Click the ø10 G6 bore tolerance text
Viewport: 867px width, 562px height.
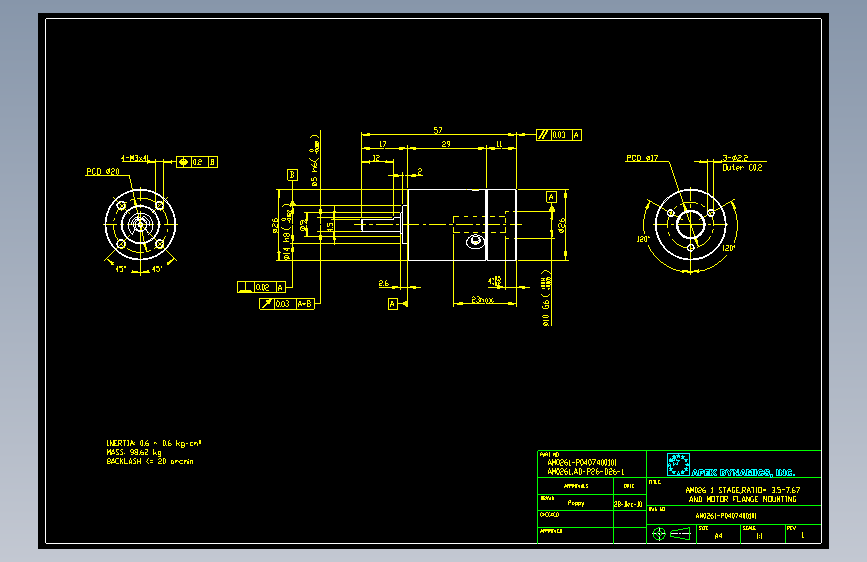point(546,298)
